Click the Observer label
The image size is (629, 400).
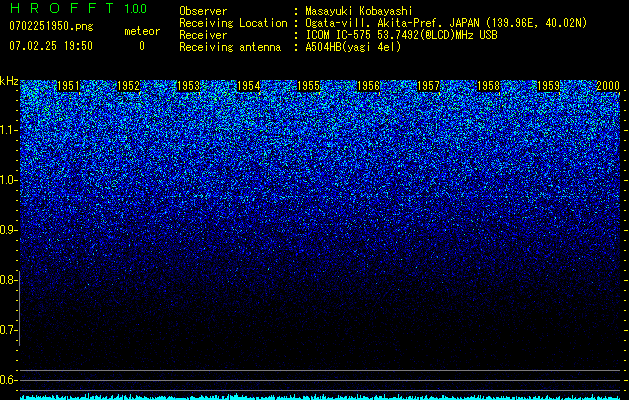[203, 11]
